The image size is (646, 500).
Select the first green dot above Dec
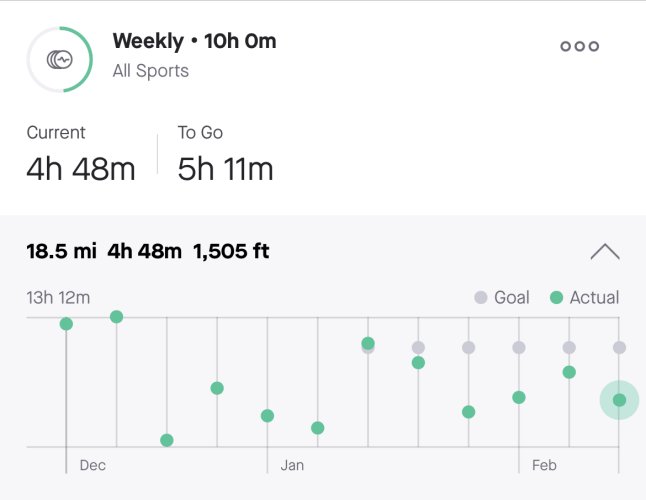[x=66, y=324]
